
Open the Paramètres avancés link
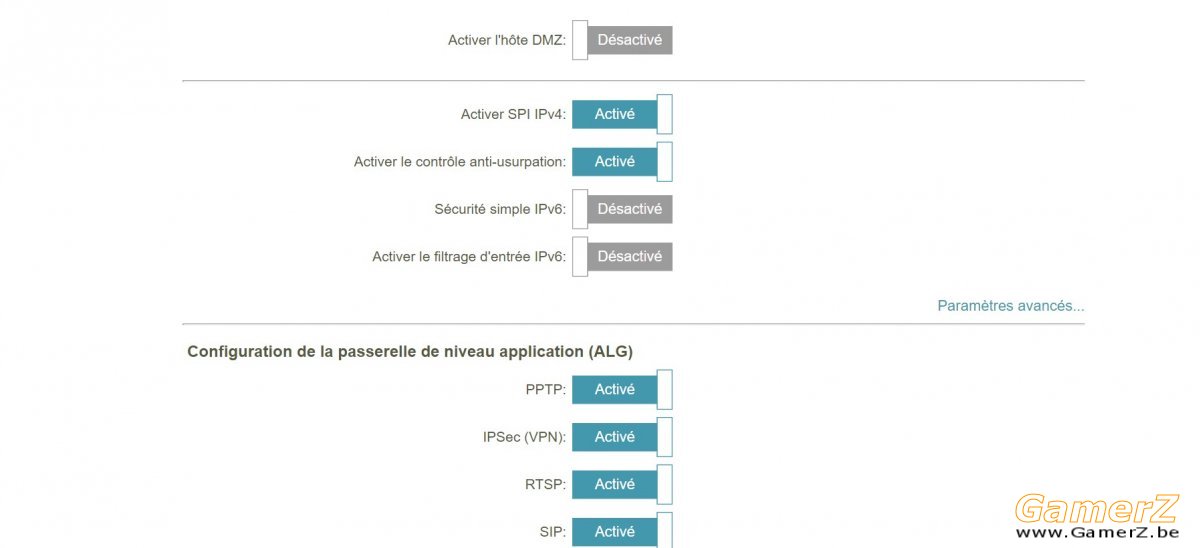[x=1010, y=306]
